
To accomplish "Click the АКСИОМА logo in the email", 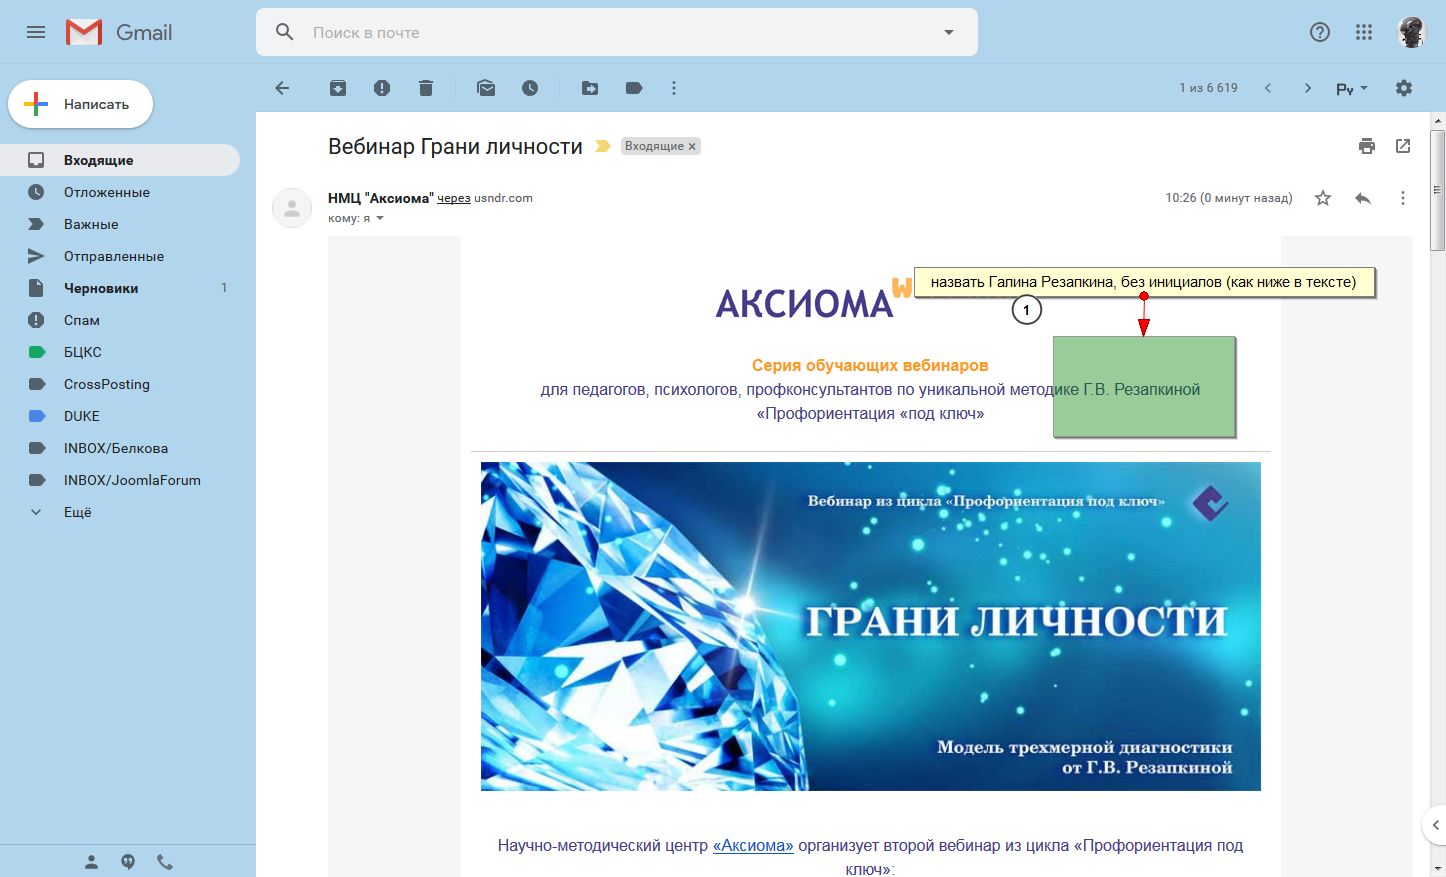I will point(805,302).
